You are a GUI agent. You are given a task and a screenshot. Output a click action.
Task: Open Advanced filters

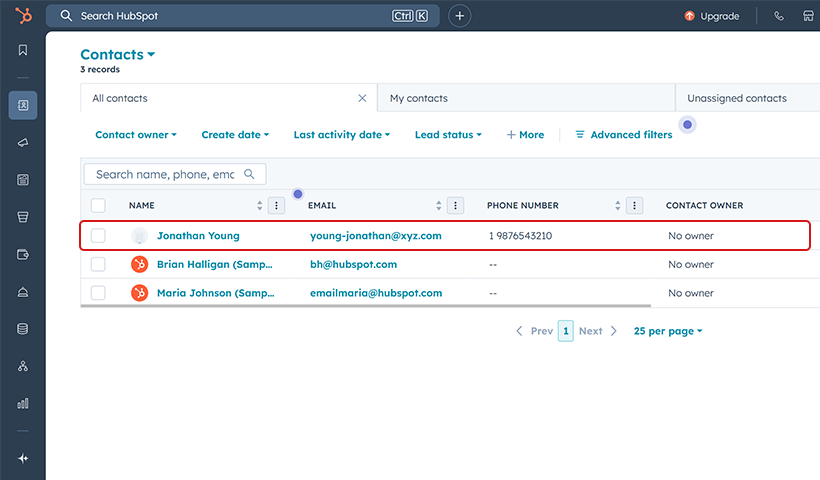point(623,135)
